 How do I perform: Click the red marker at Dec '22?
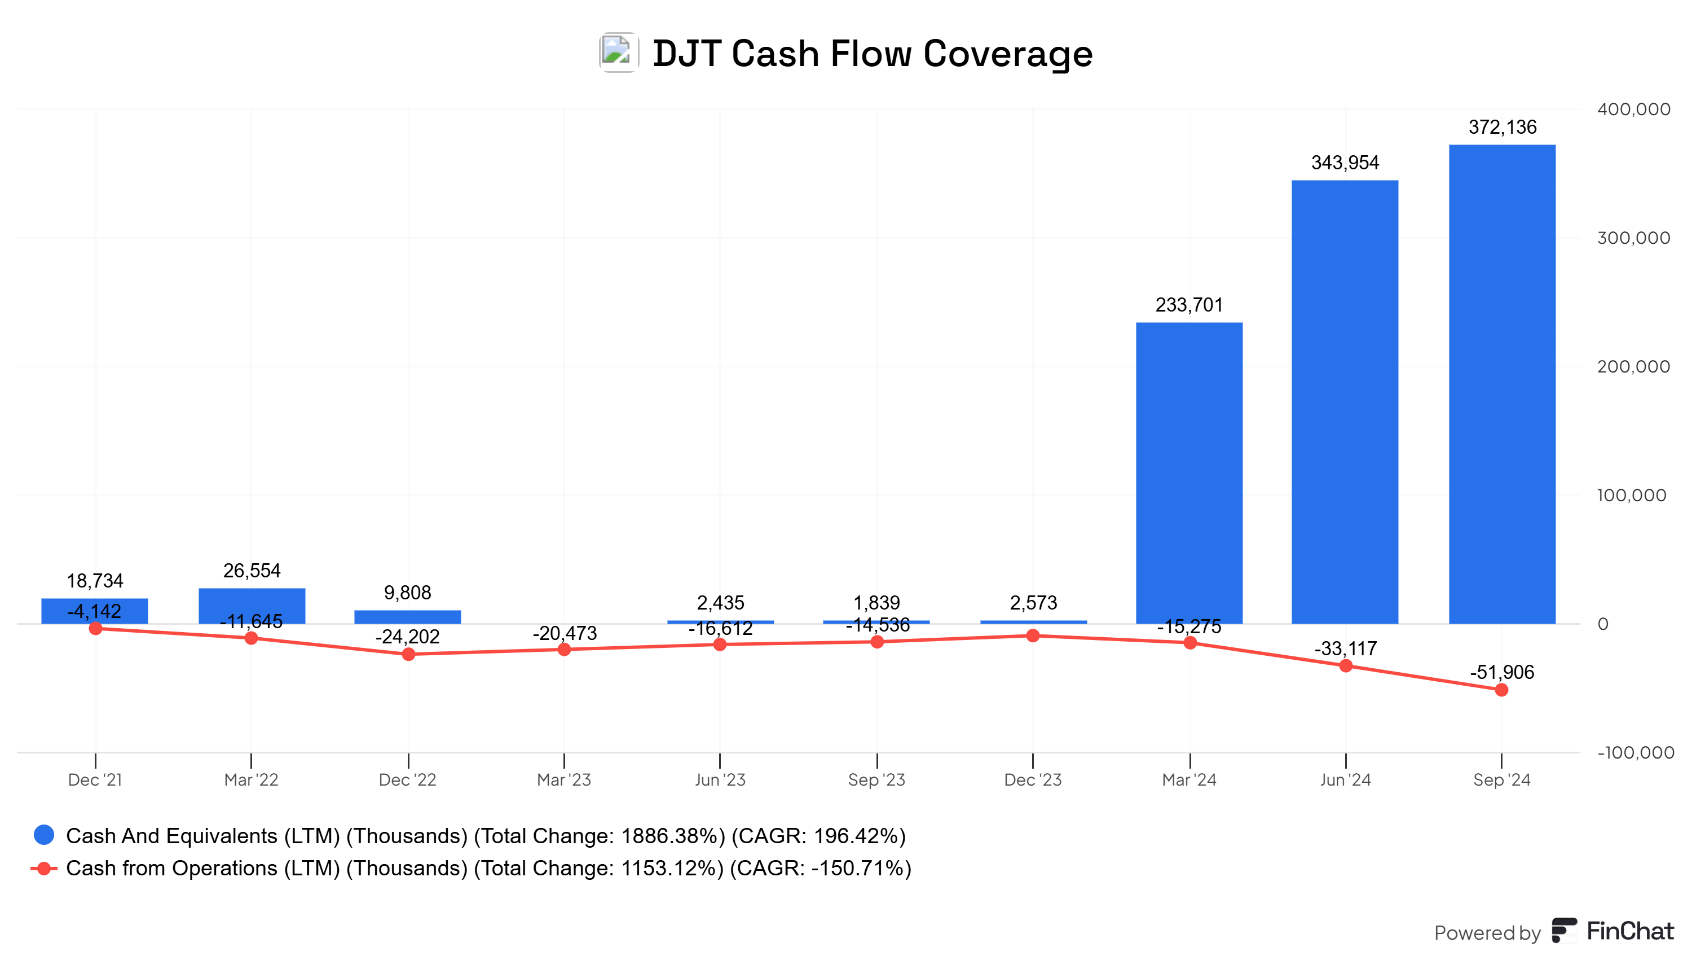pyautogui.click(x=407, y=654)
